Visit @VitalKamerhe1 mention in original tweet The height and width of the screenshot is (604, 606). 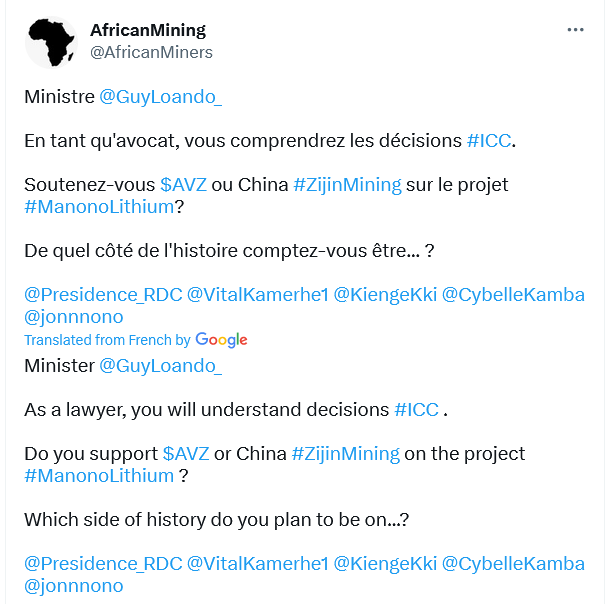pos(258,295)
